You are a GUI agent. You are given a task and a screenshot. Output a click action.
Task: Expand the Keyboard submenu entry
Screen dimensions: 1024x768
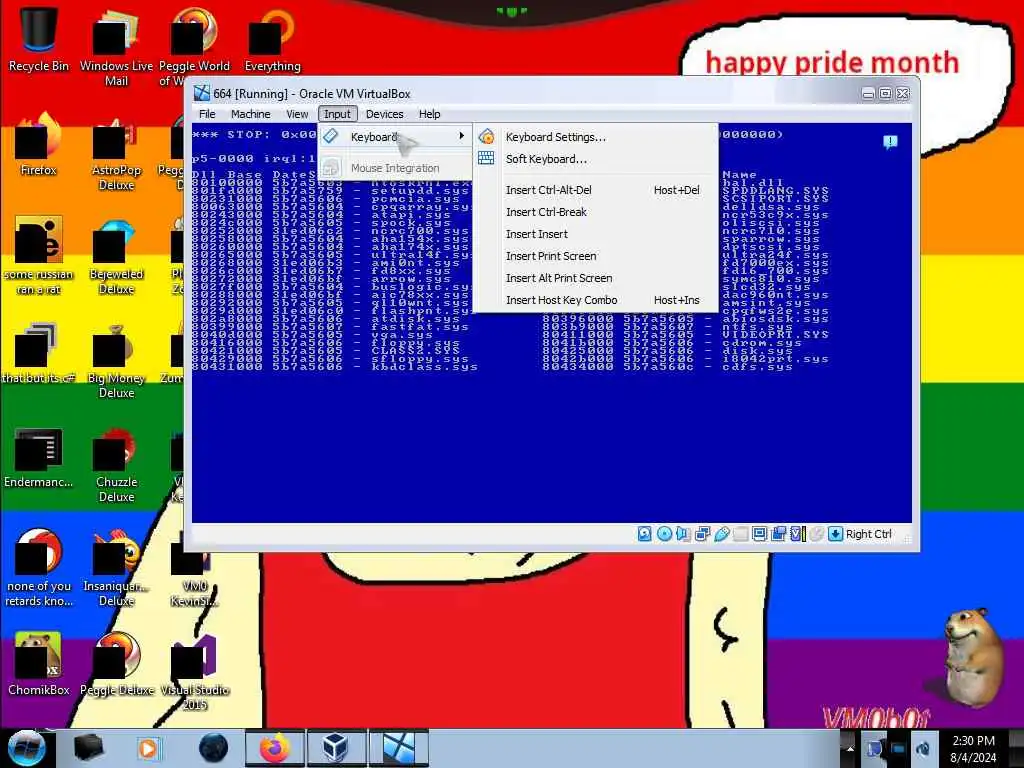[x=395, y=136]
